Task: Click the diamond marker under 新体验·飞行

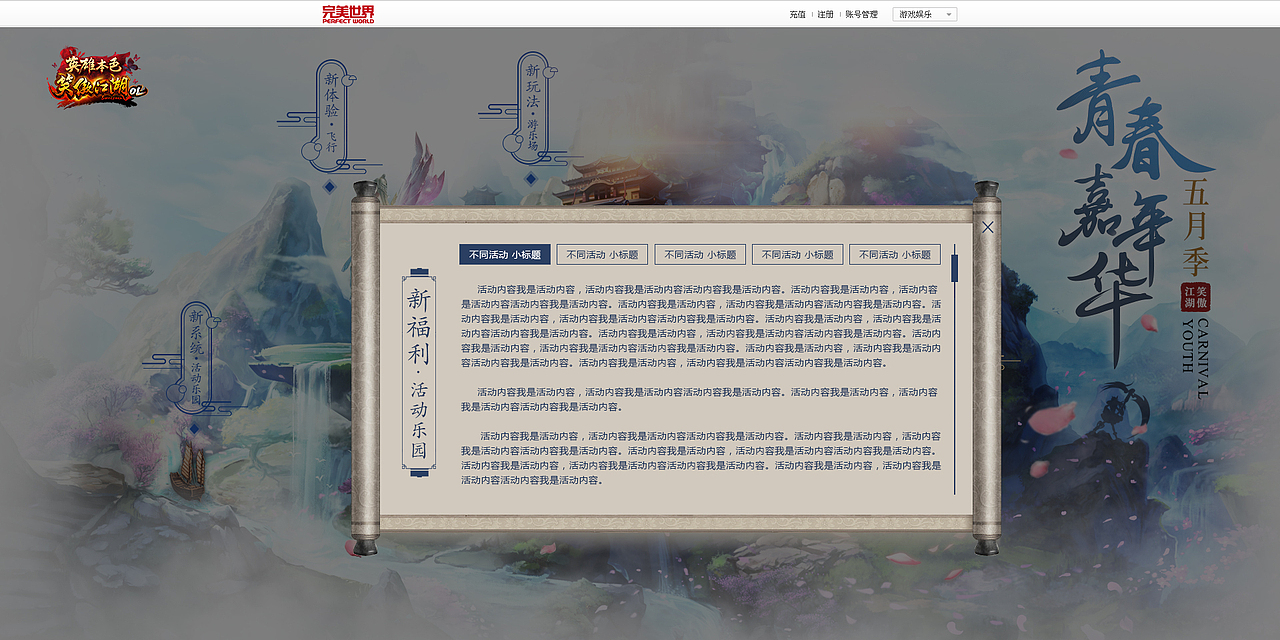Action: [x=329, y=187]
